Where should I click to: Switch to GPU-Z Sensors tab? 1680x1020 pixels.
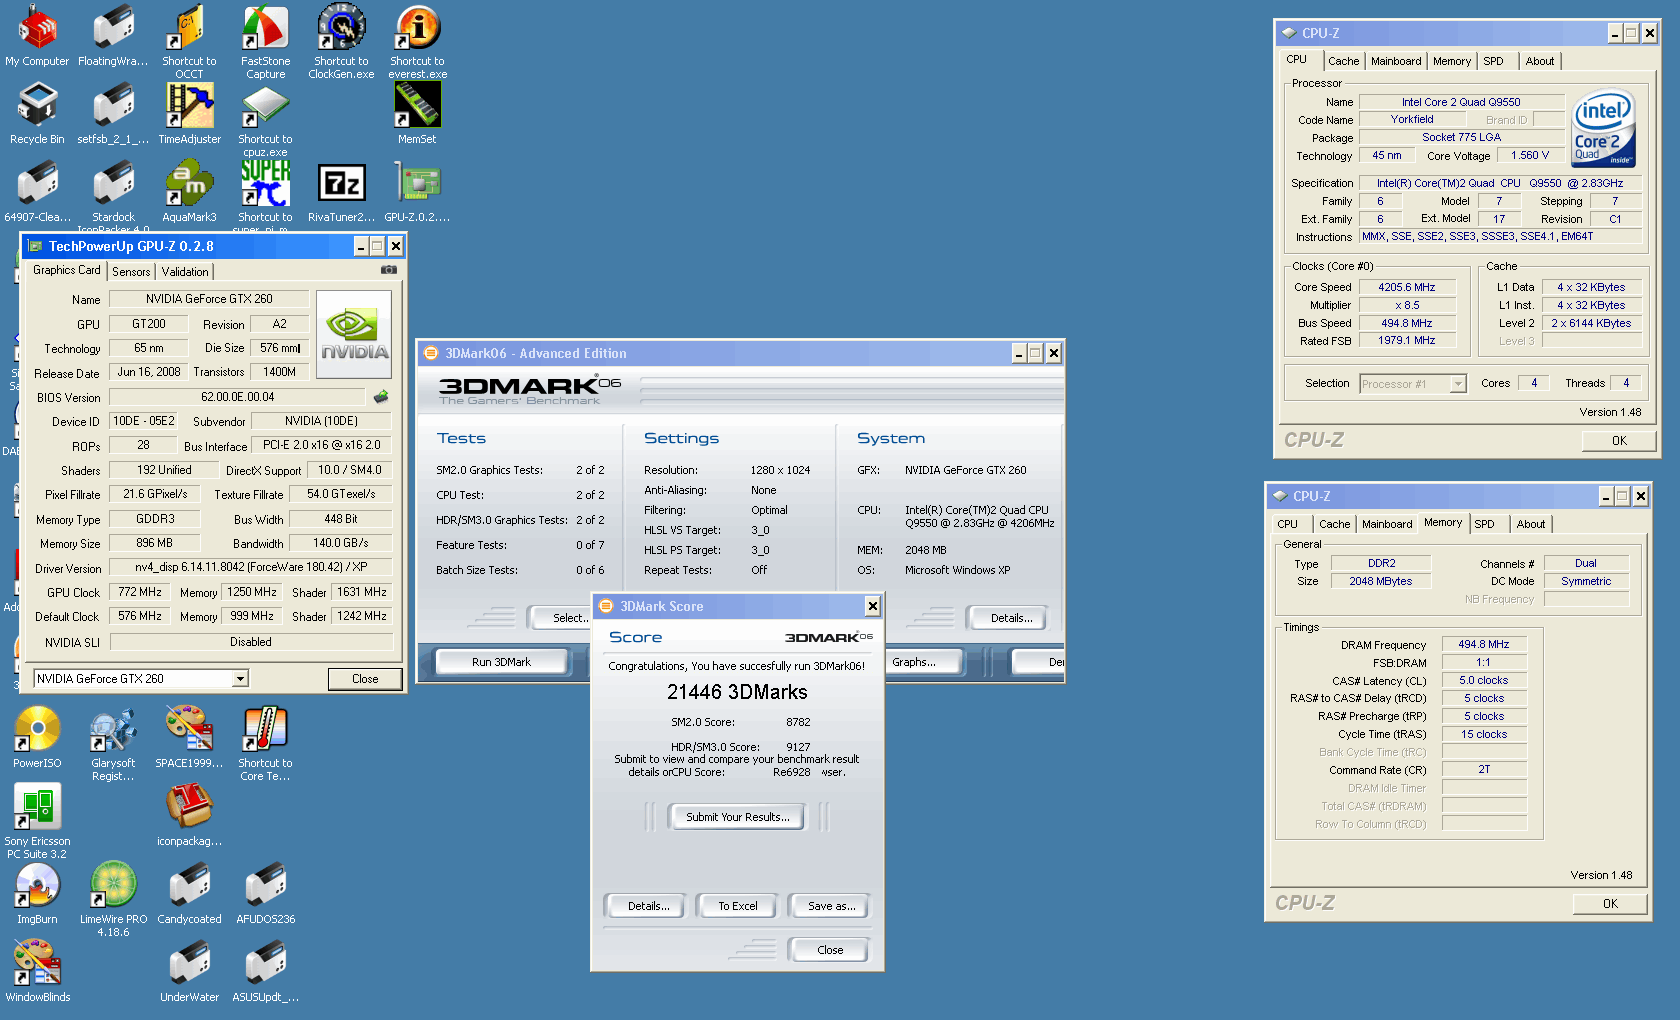(131, 272)
